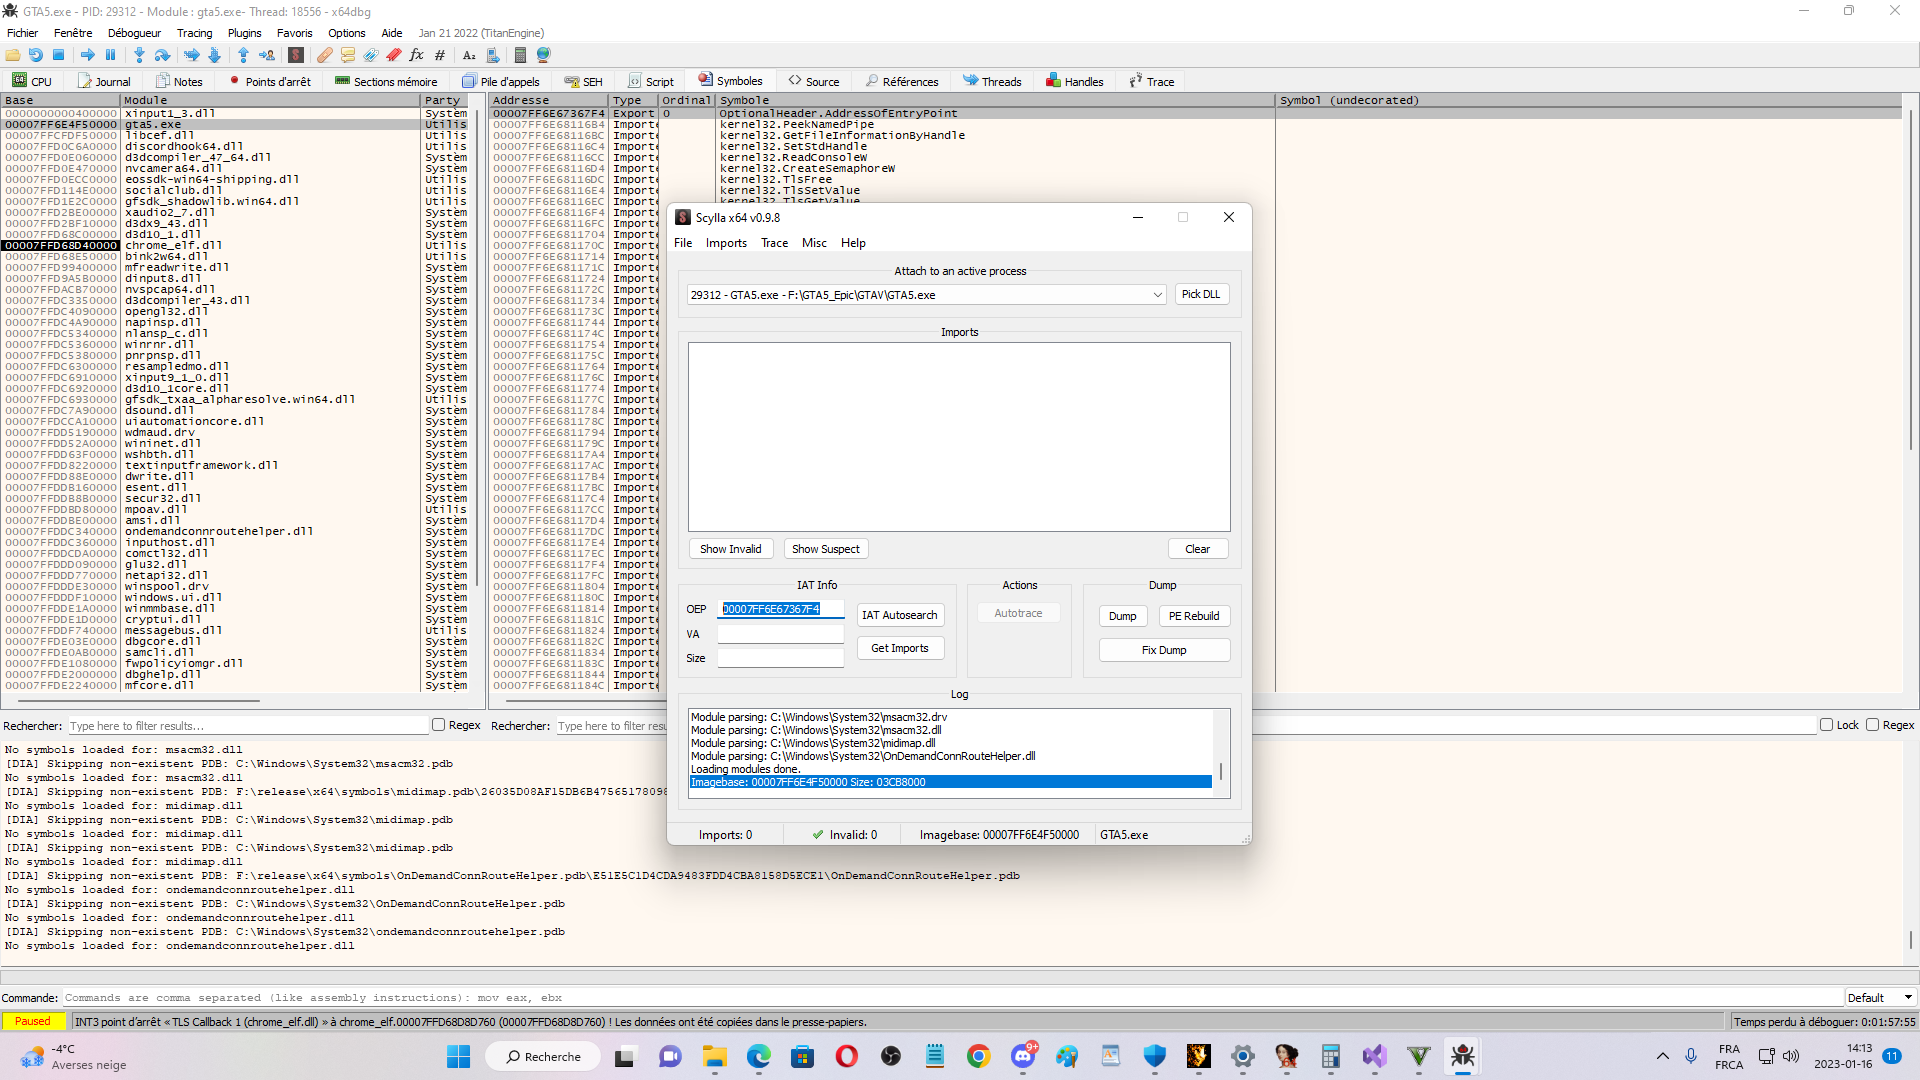Click the Fix Dump button
1920x1080 pixels.
(x=1164, y=650)
